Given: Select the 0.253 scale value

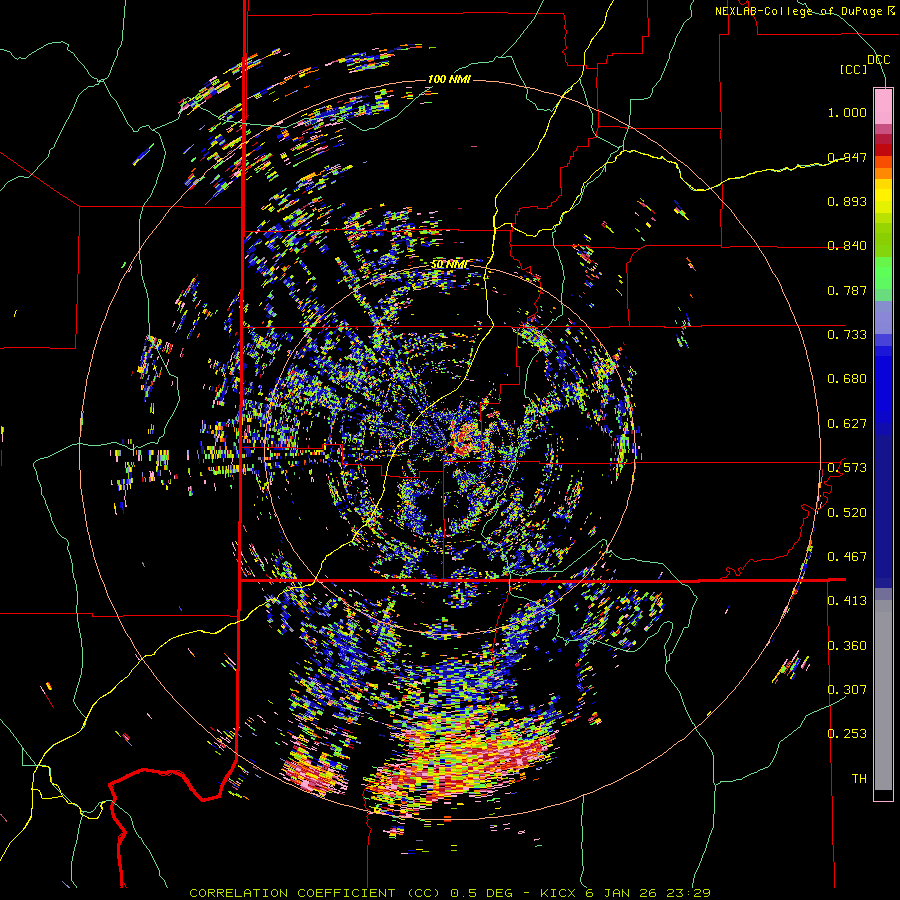Looking at the screenshot, I should click(x=847, y=734).
